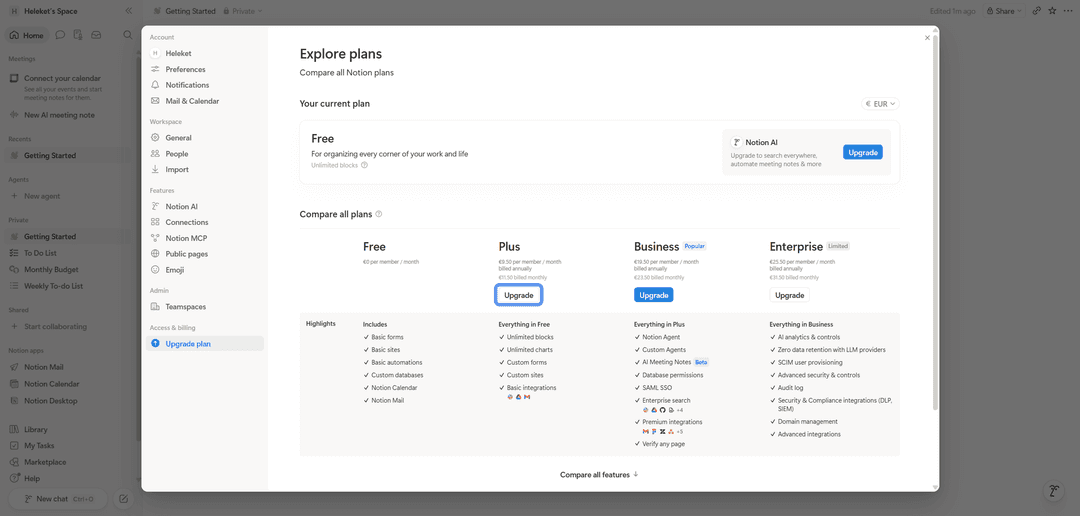Screen dimensions: 1080x516
Task: Open the EUR currency dropdown
Action: pos(880,104)
